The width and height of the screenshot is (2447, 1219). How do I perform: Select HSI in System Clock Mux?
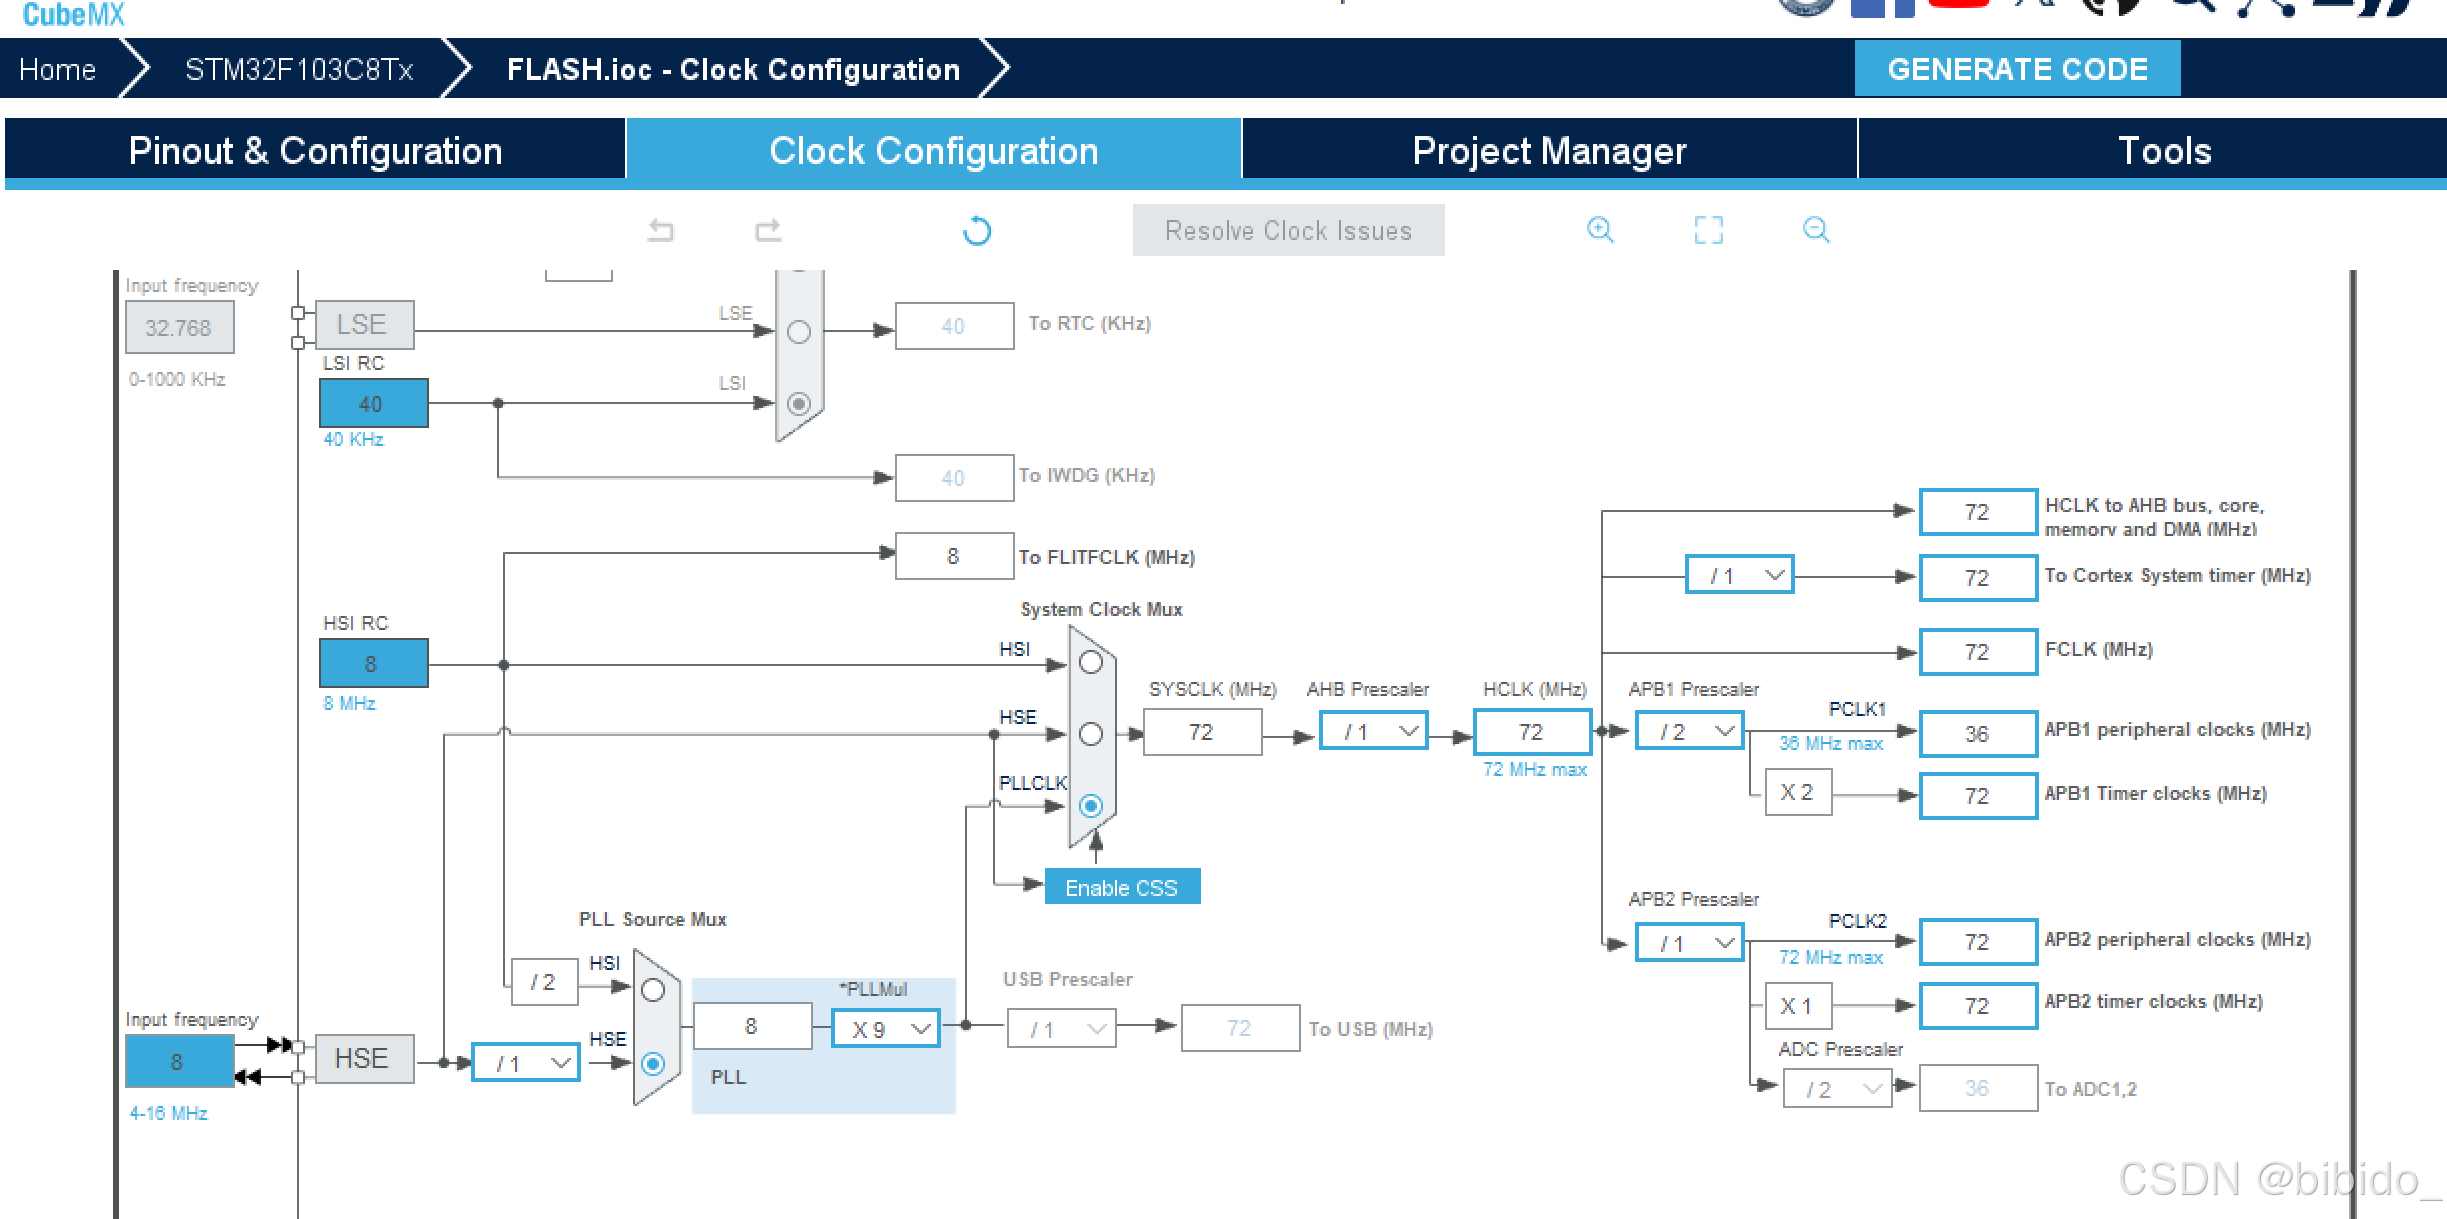click(x=1091, y=662)
